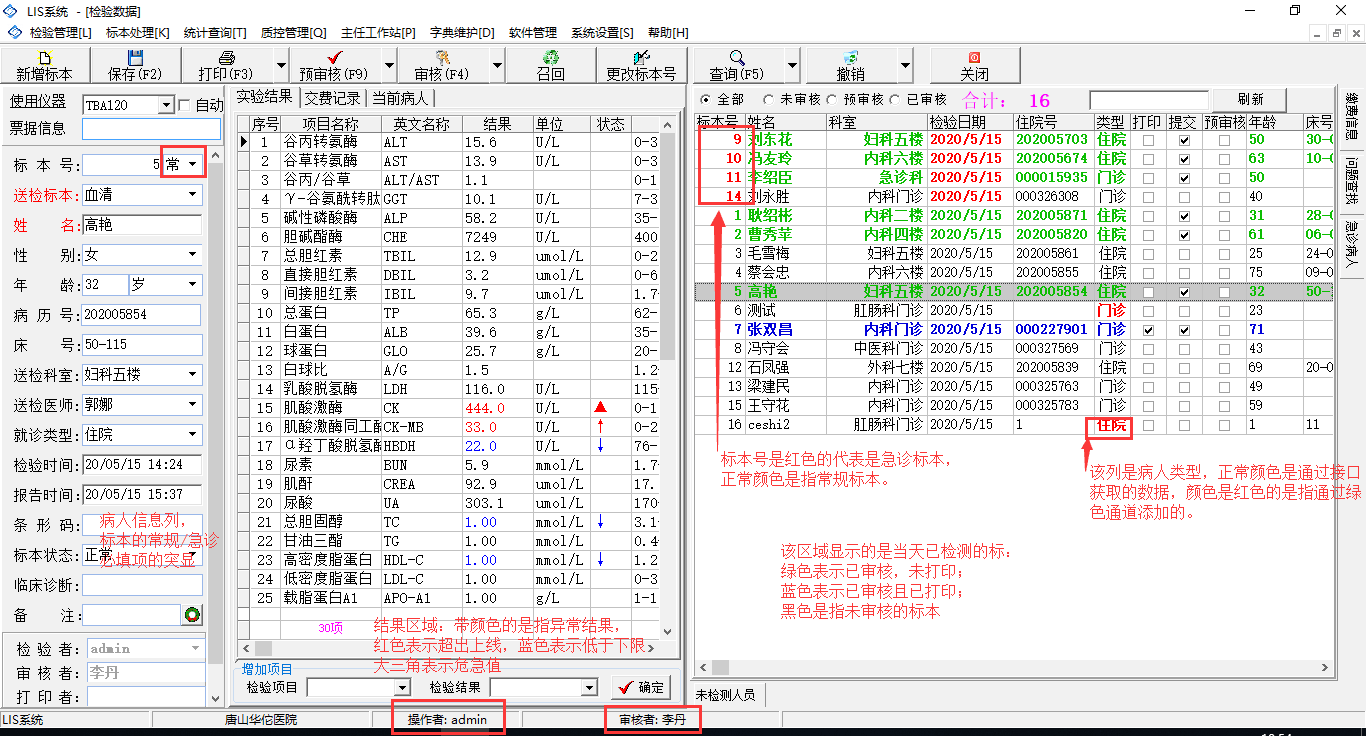Click the 撤销 undo toolbar button
The image size is (1366, 736).
tap(851, 65)
